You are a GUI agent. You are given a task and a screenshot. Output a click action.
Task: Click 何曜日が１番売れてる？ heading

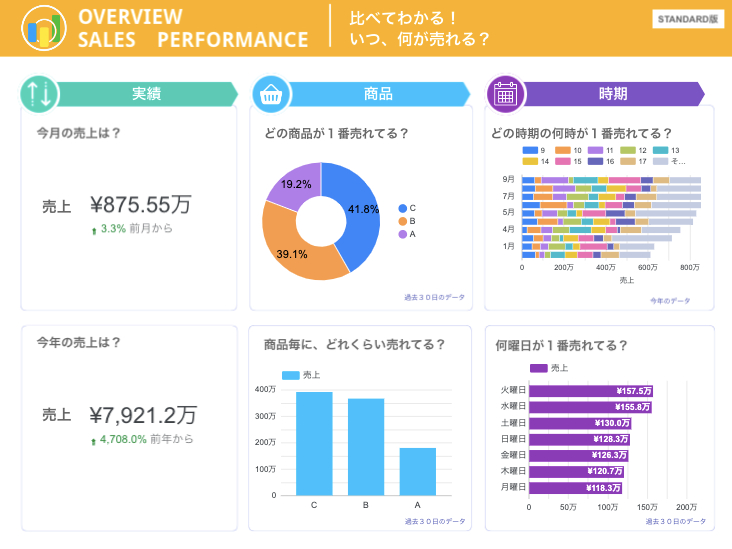(561, 345)
